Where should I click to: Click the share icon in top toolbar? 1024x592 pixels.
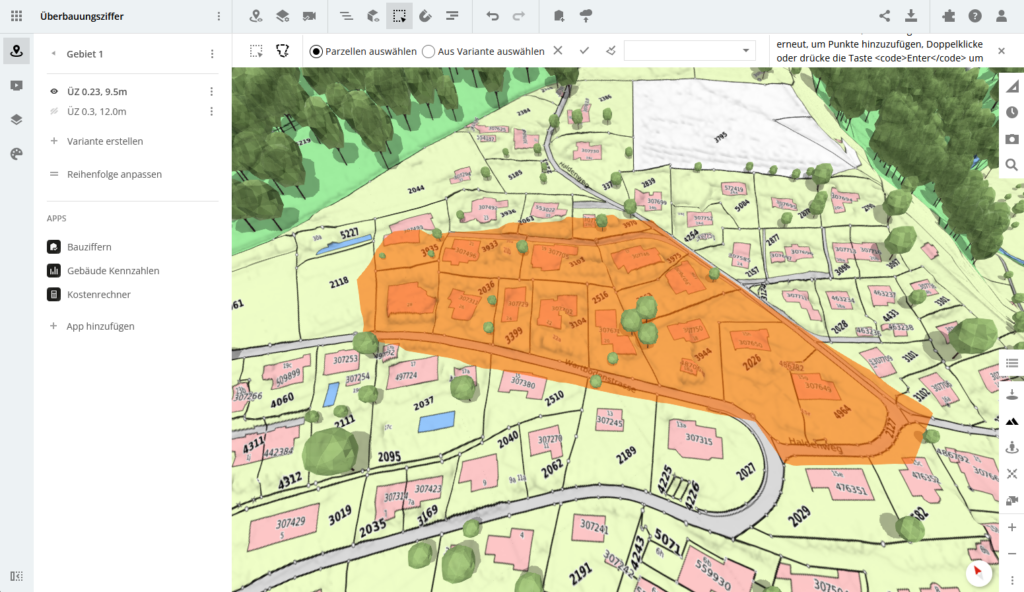click(884, 16)
